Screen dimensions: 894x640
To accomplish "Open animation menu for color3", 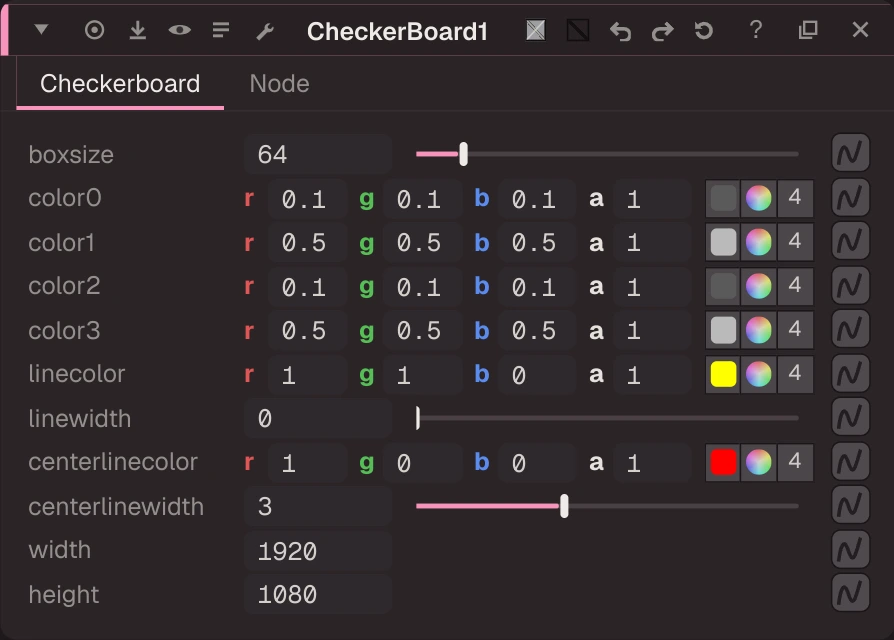I will (850, 329).
